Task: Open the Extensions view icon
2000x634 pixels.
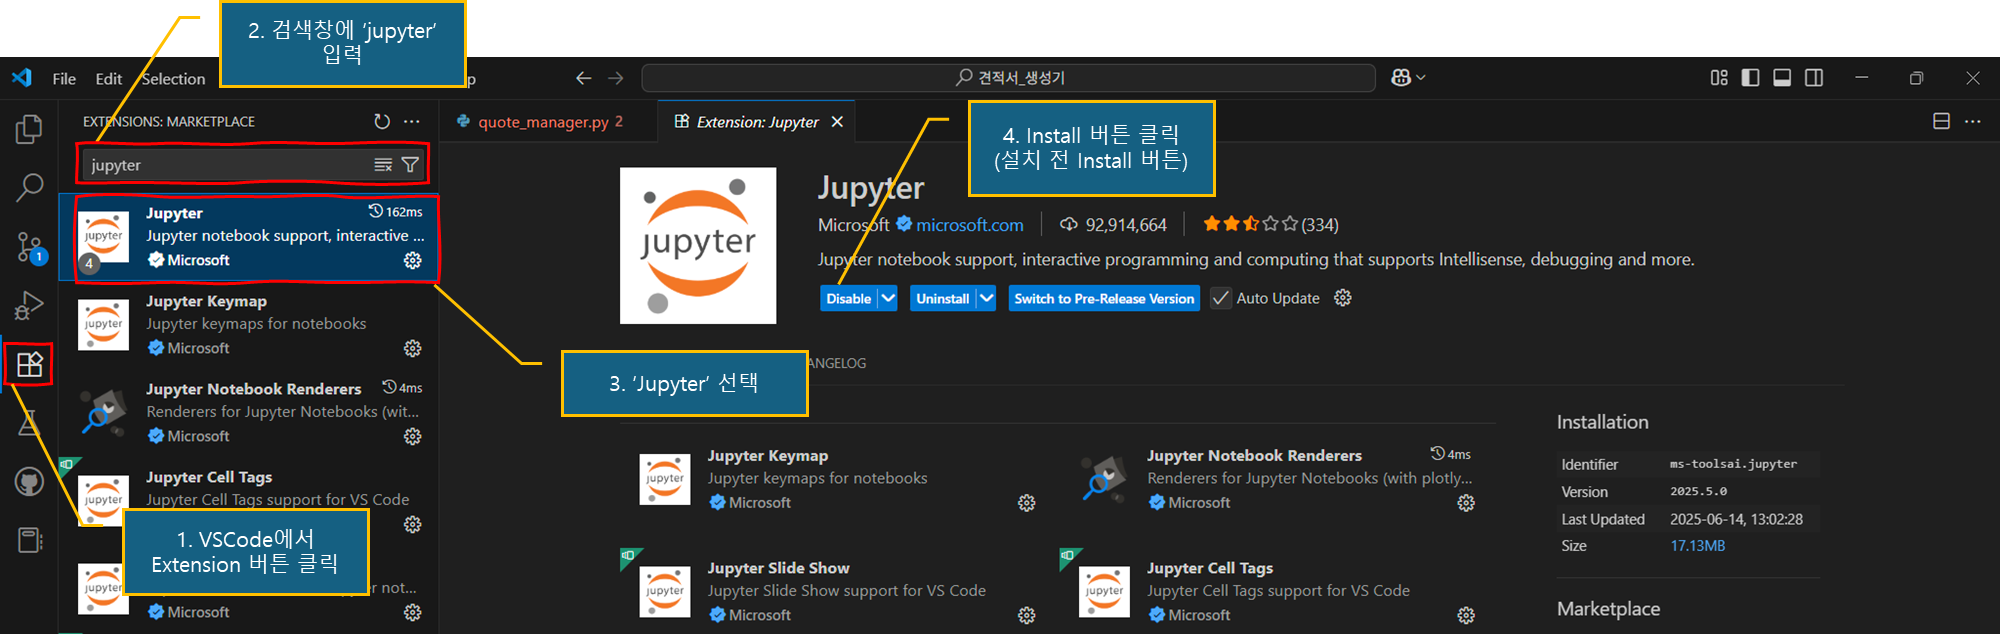Action: [x=29, y=364]
